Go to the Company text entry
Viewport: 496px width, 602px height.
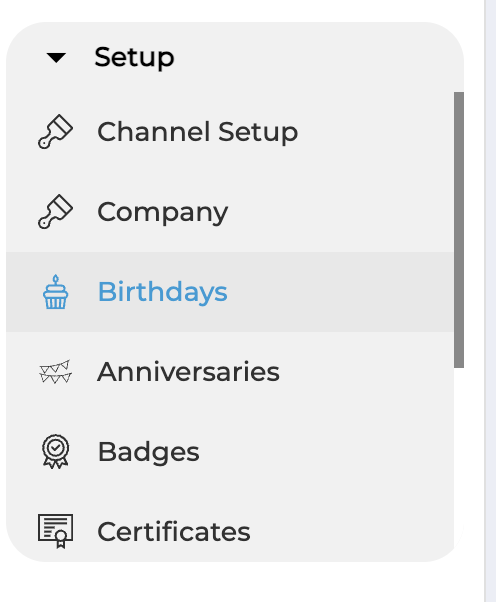tap(162, 212)
